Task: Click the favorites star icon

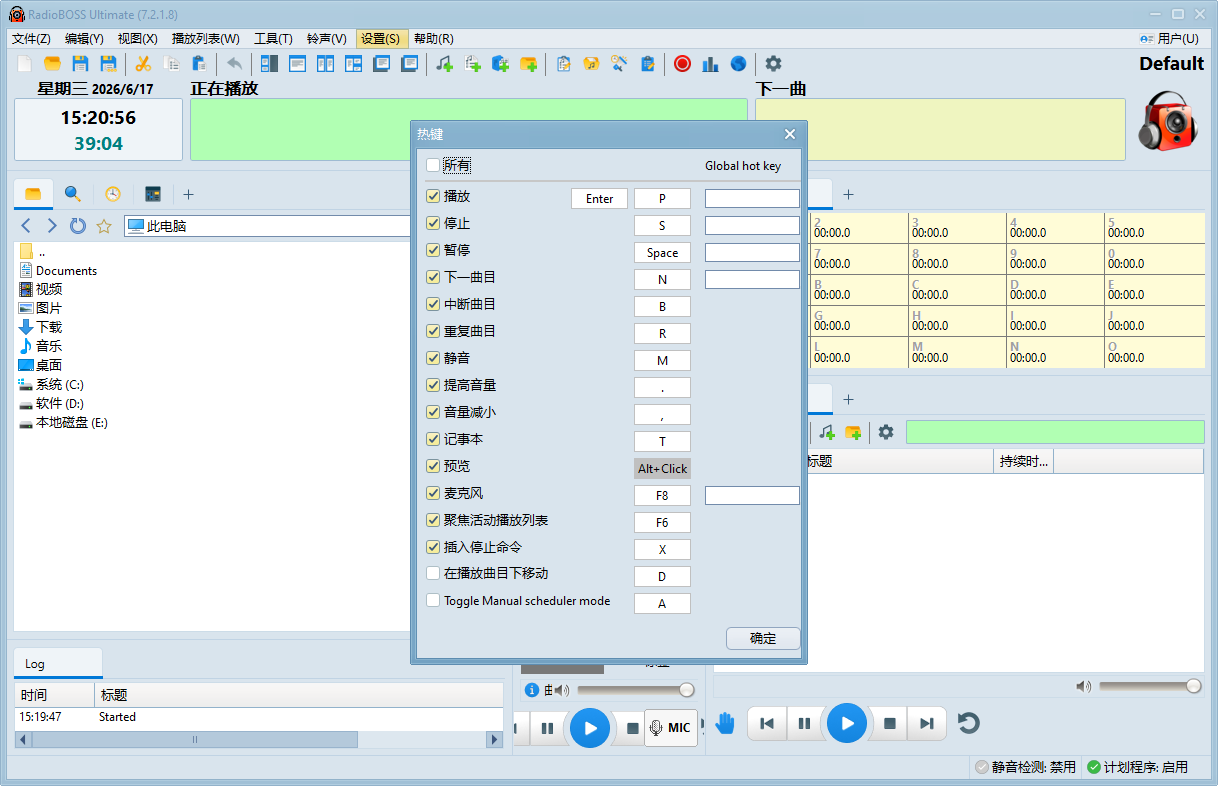Action: (103, 226)
